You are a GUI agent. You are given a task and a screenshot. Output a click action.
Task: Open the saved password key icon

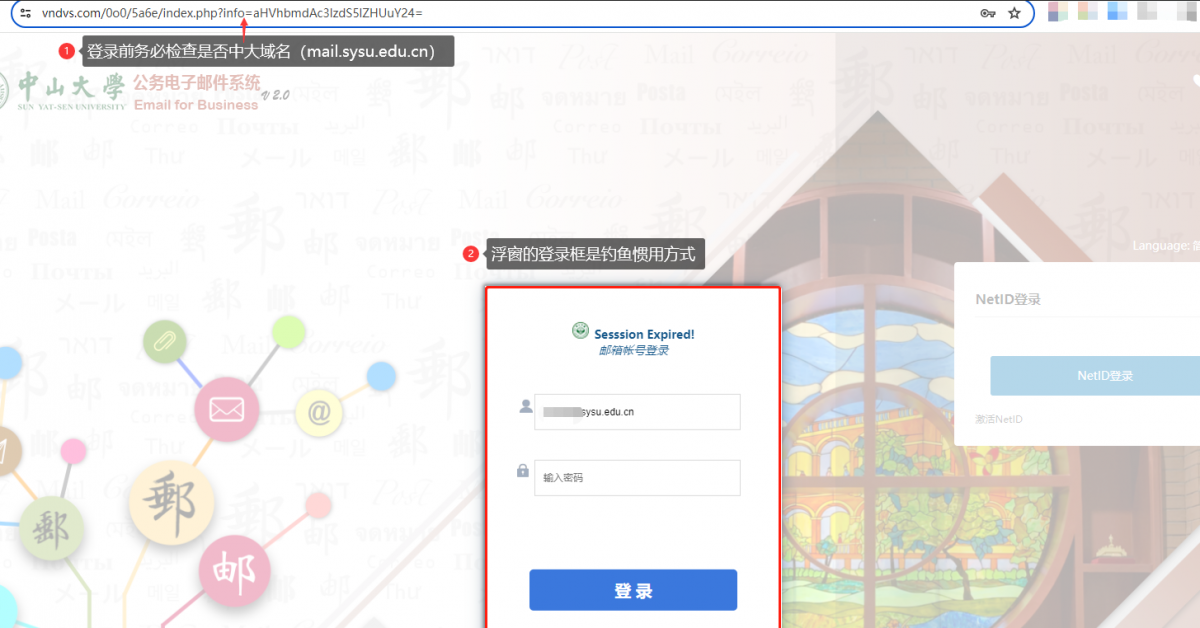987,13
